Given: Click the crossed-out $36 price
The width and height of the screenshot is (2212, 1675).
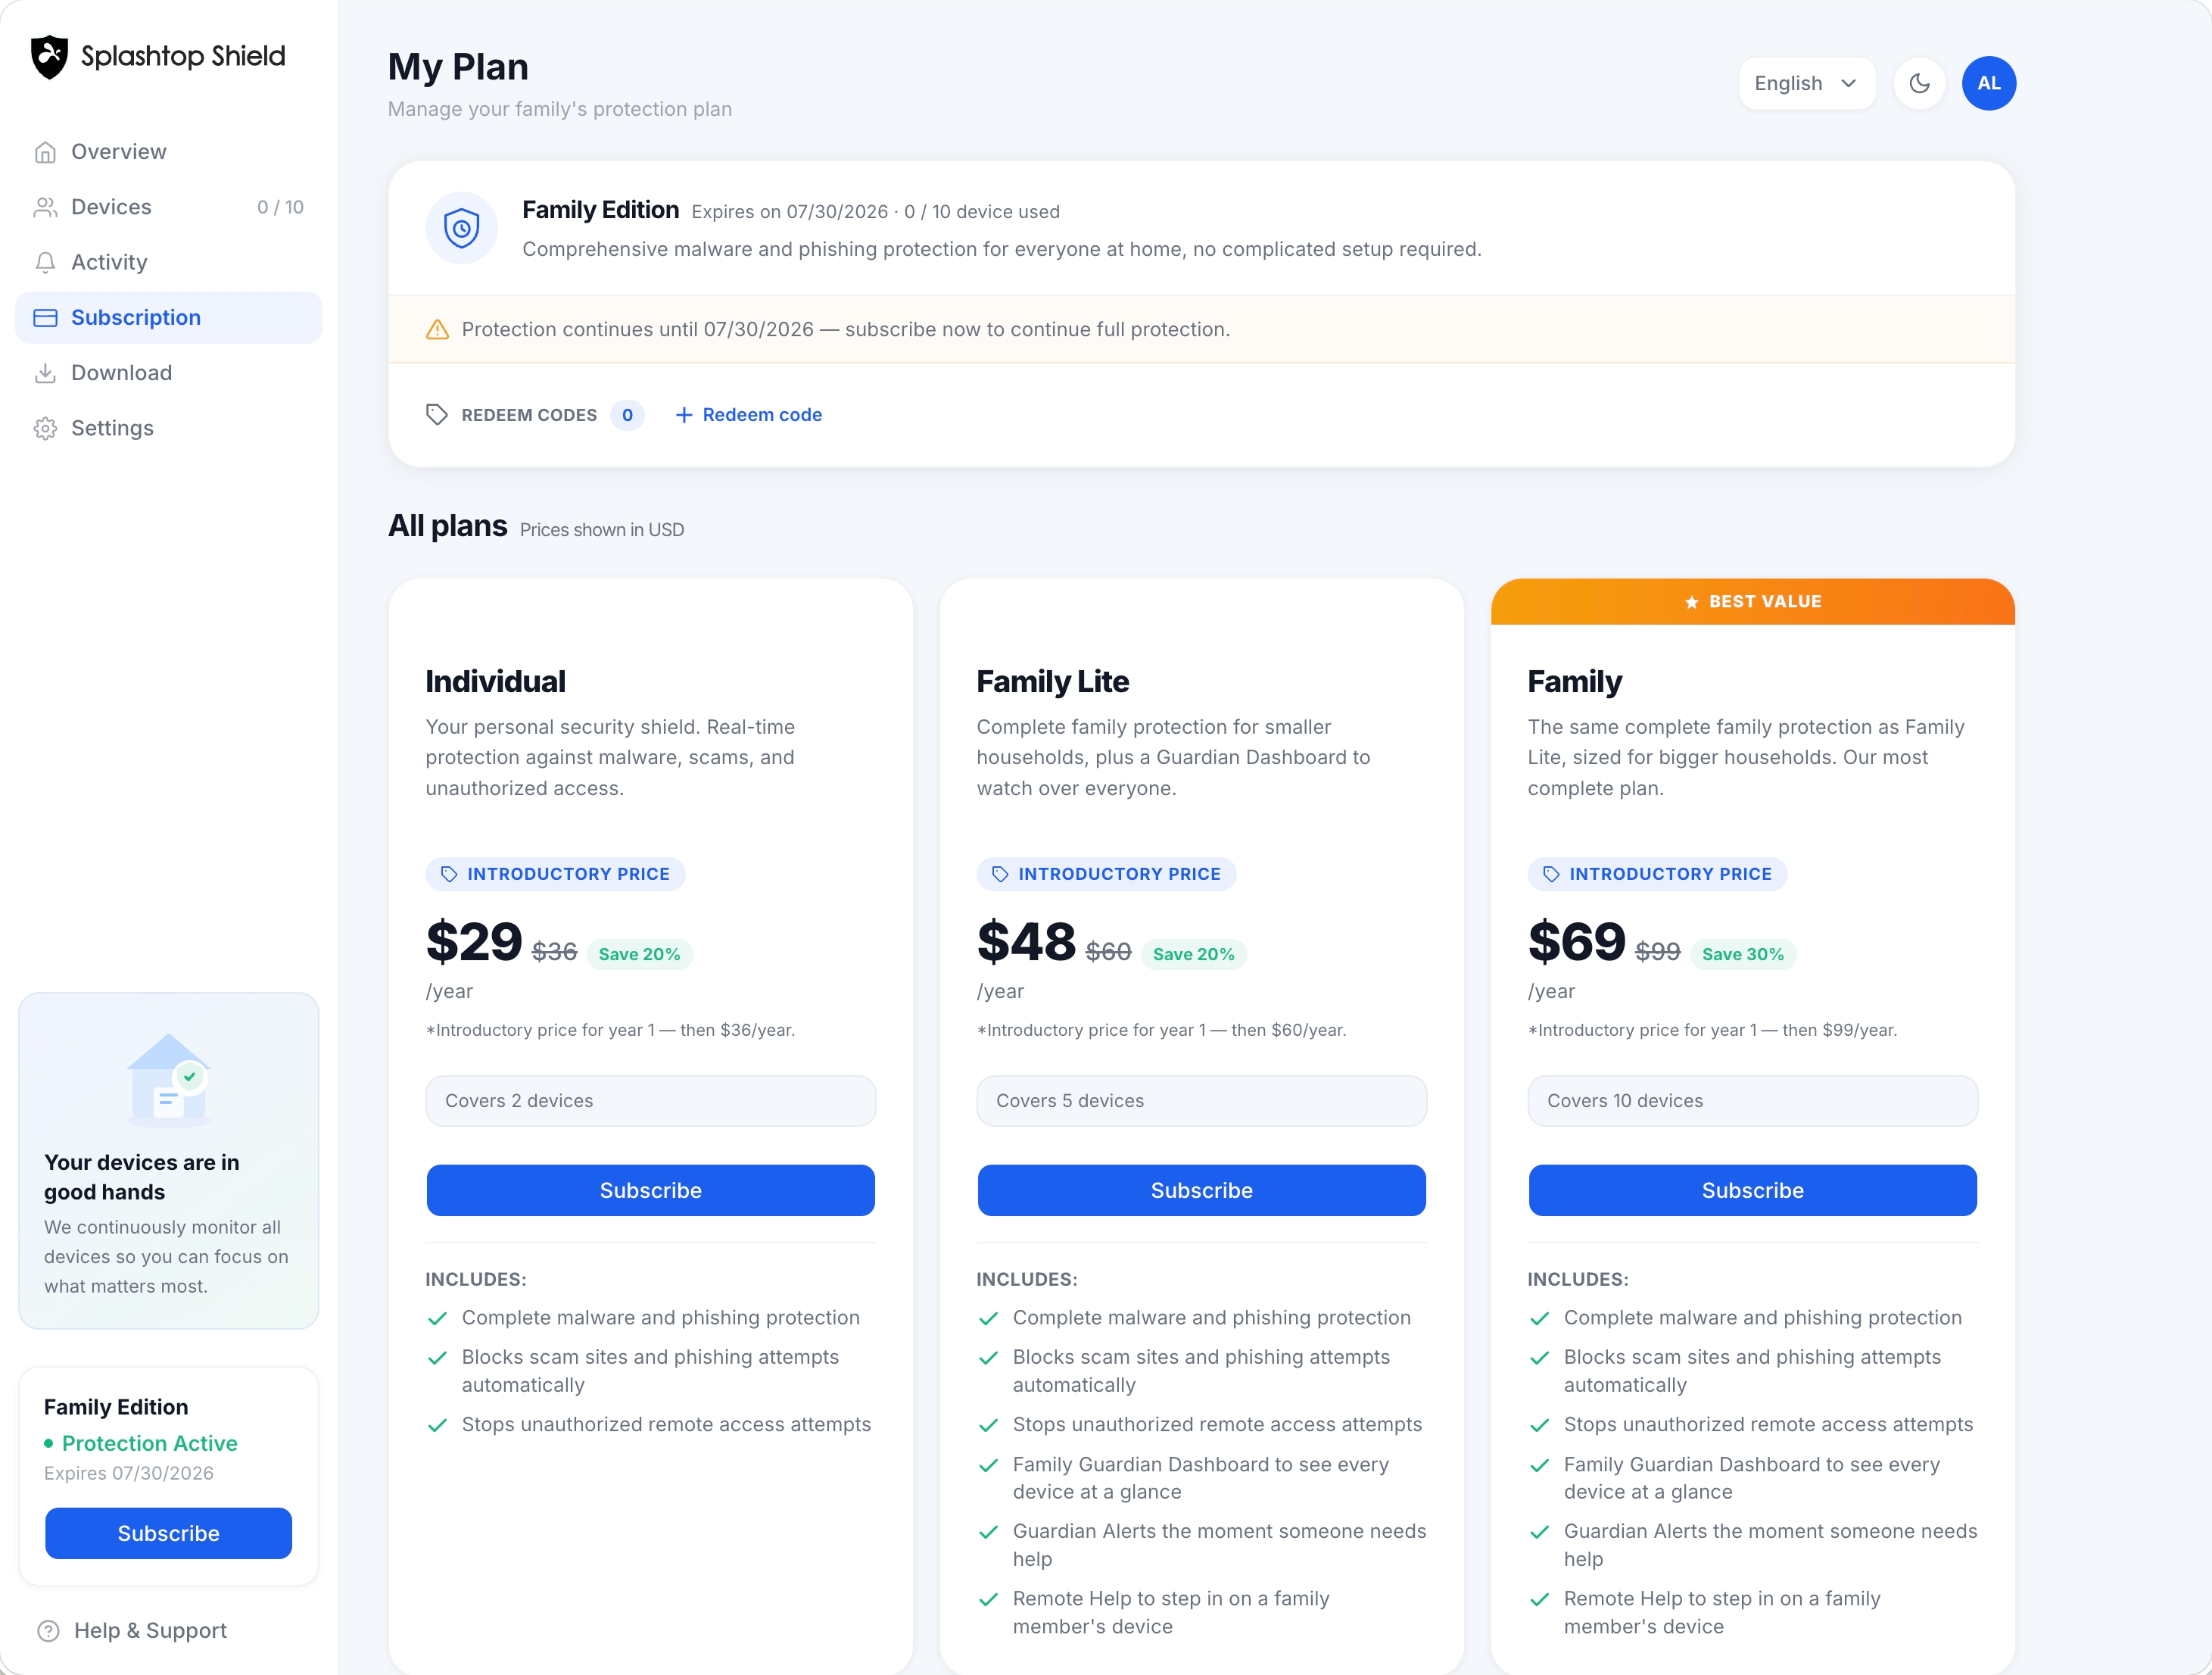Looking at the screenshot, I should tap(554, 952).
